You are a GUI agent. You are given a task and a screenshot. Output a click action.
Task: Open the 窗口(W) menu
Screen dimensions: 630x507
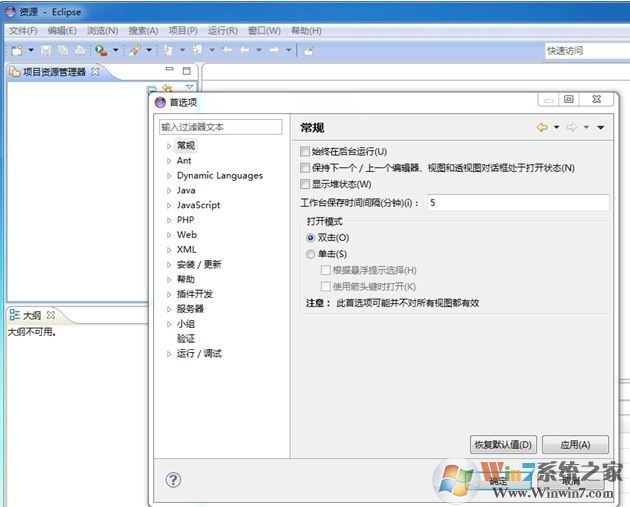[264, 31]
